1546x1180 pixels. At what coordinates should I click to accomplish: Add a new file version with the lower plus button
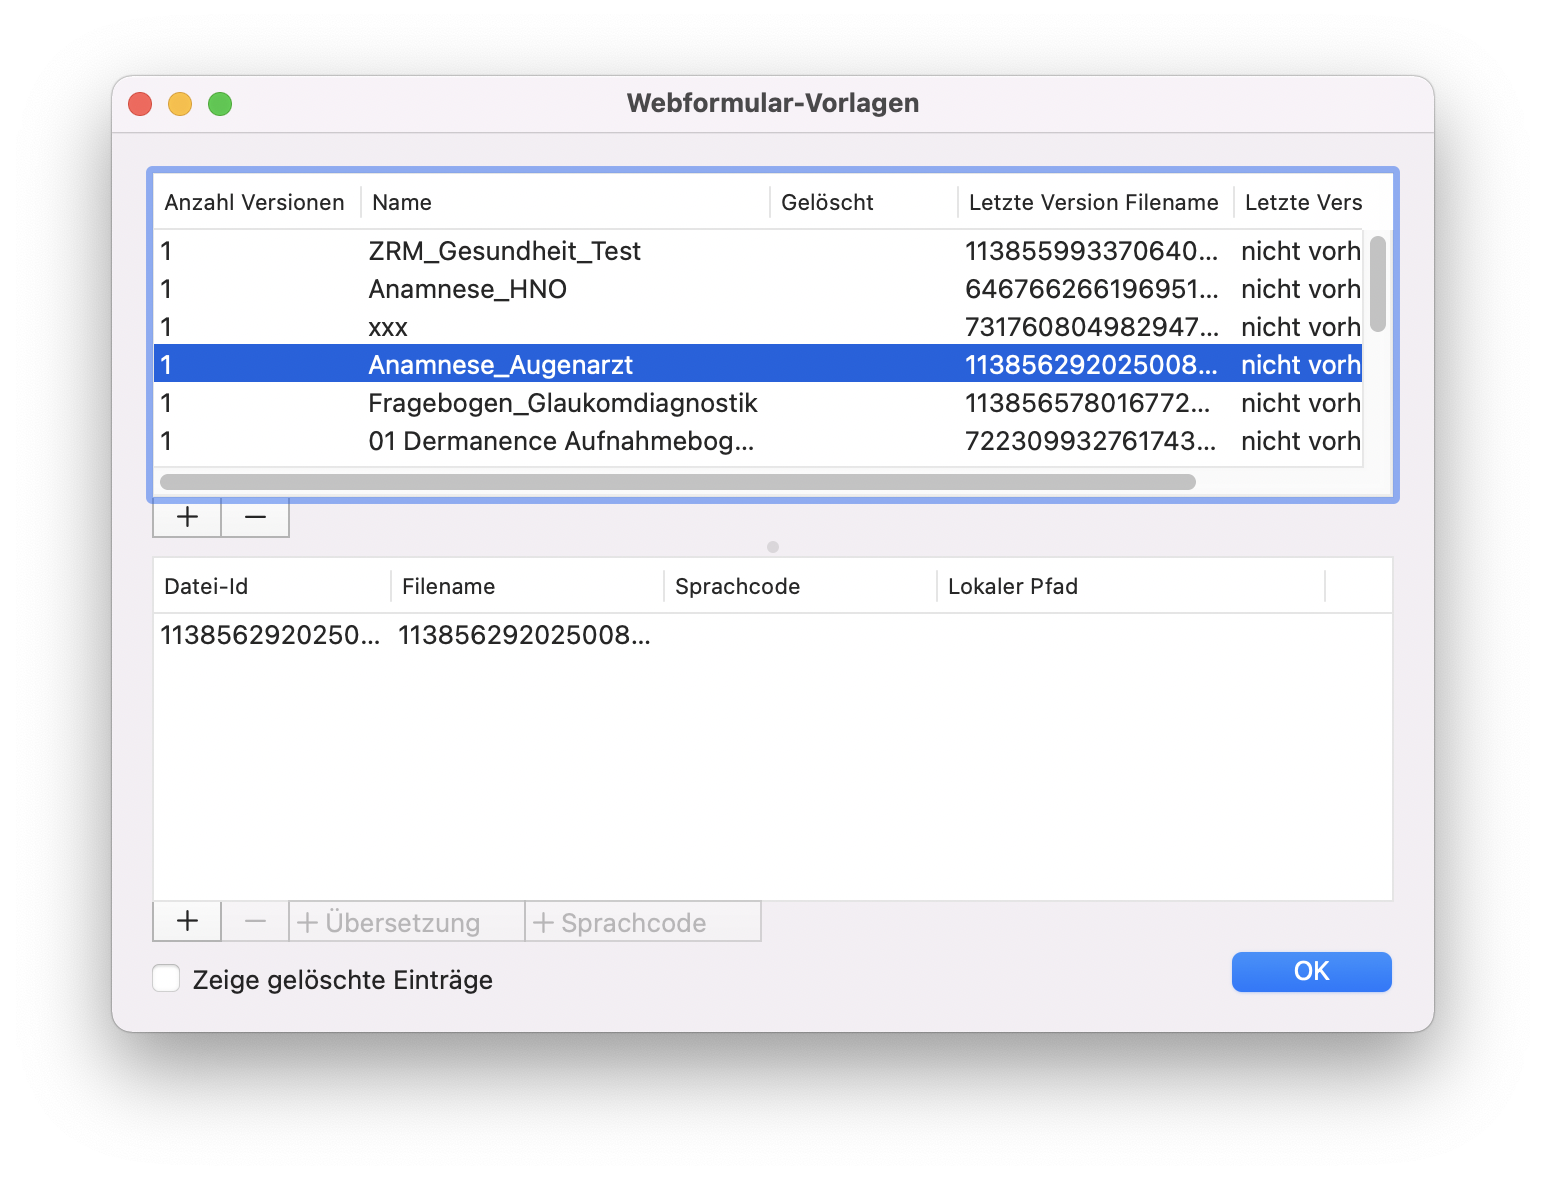point(187,921)
